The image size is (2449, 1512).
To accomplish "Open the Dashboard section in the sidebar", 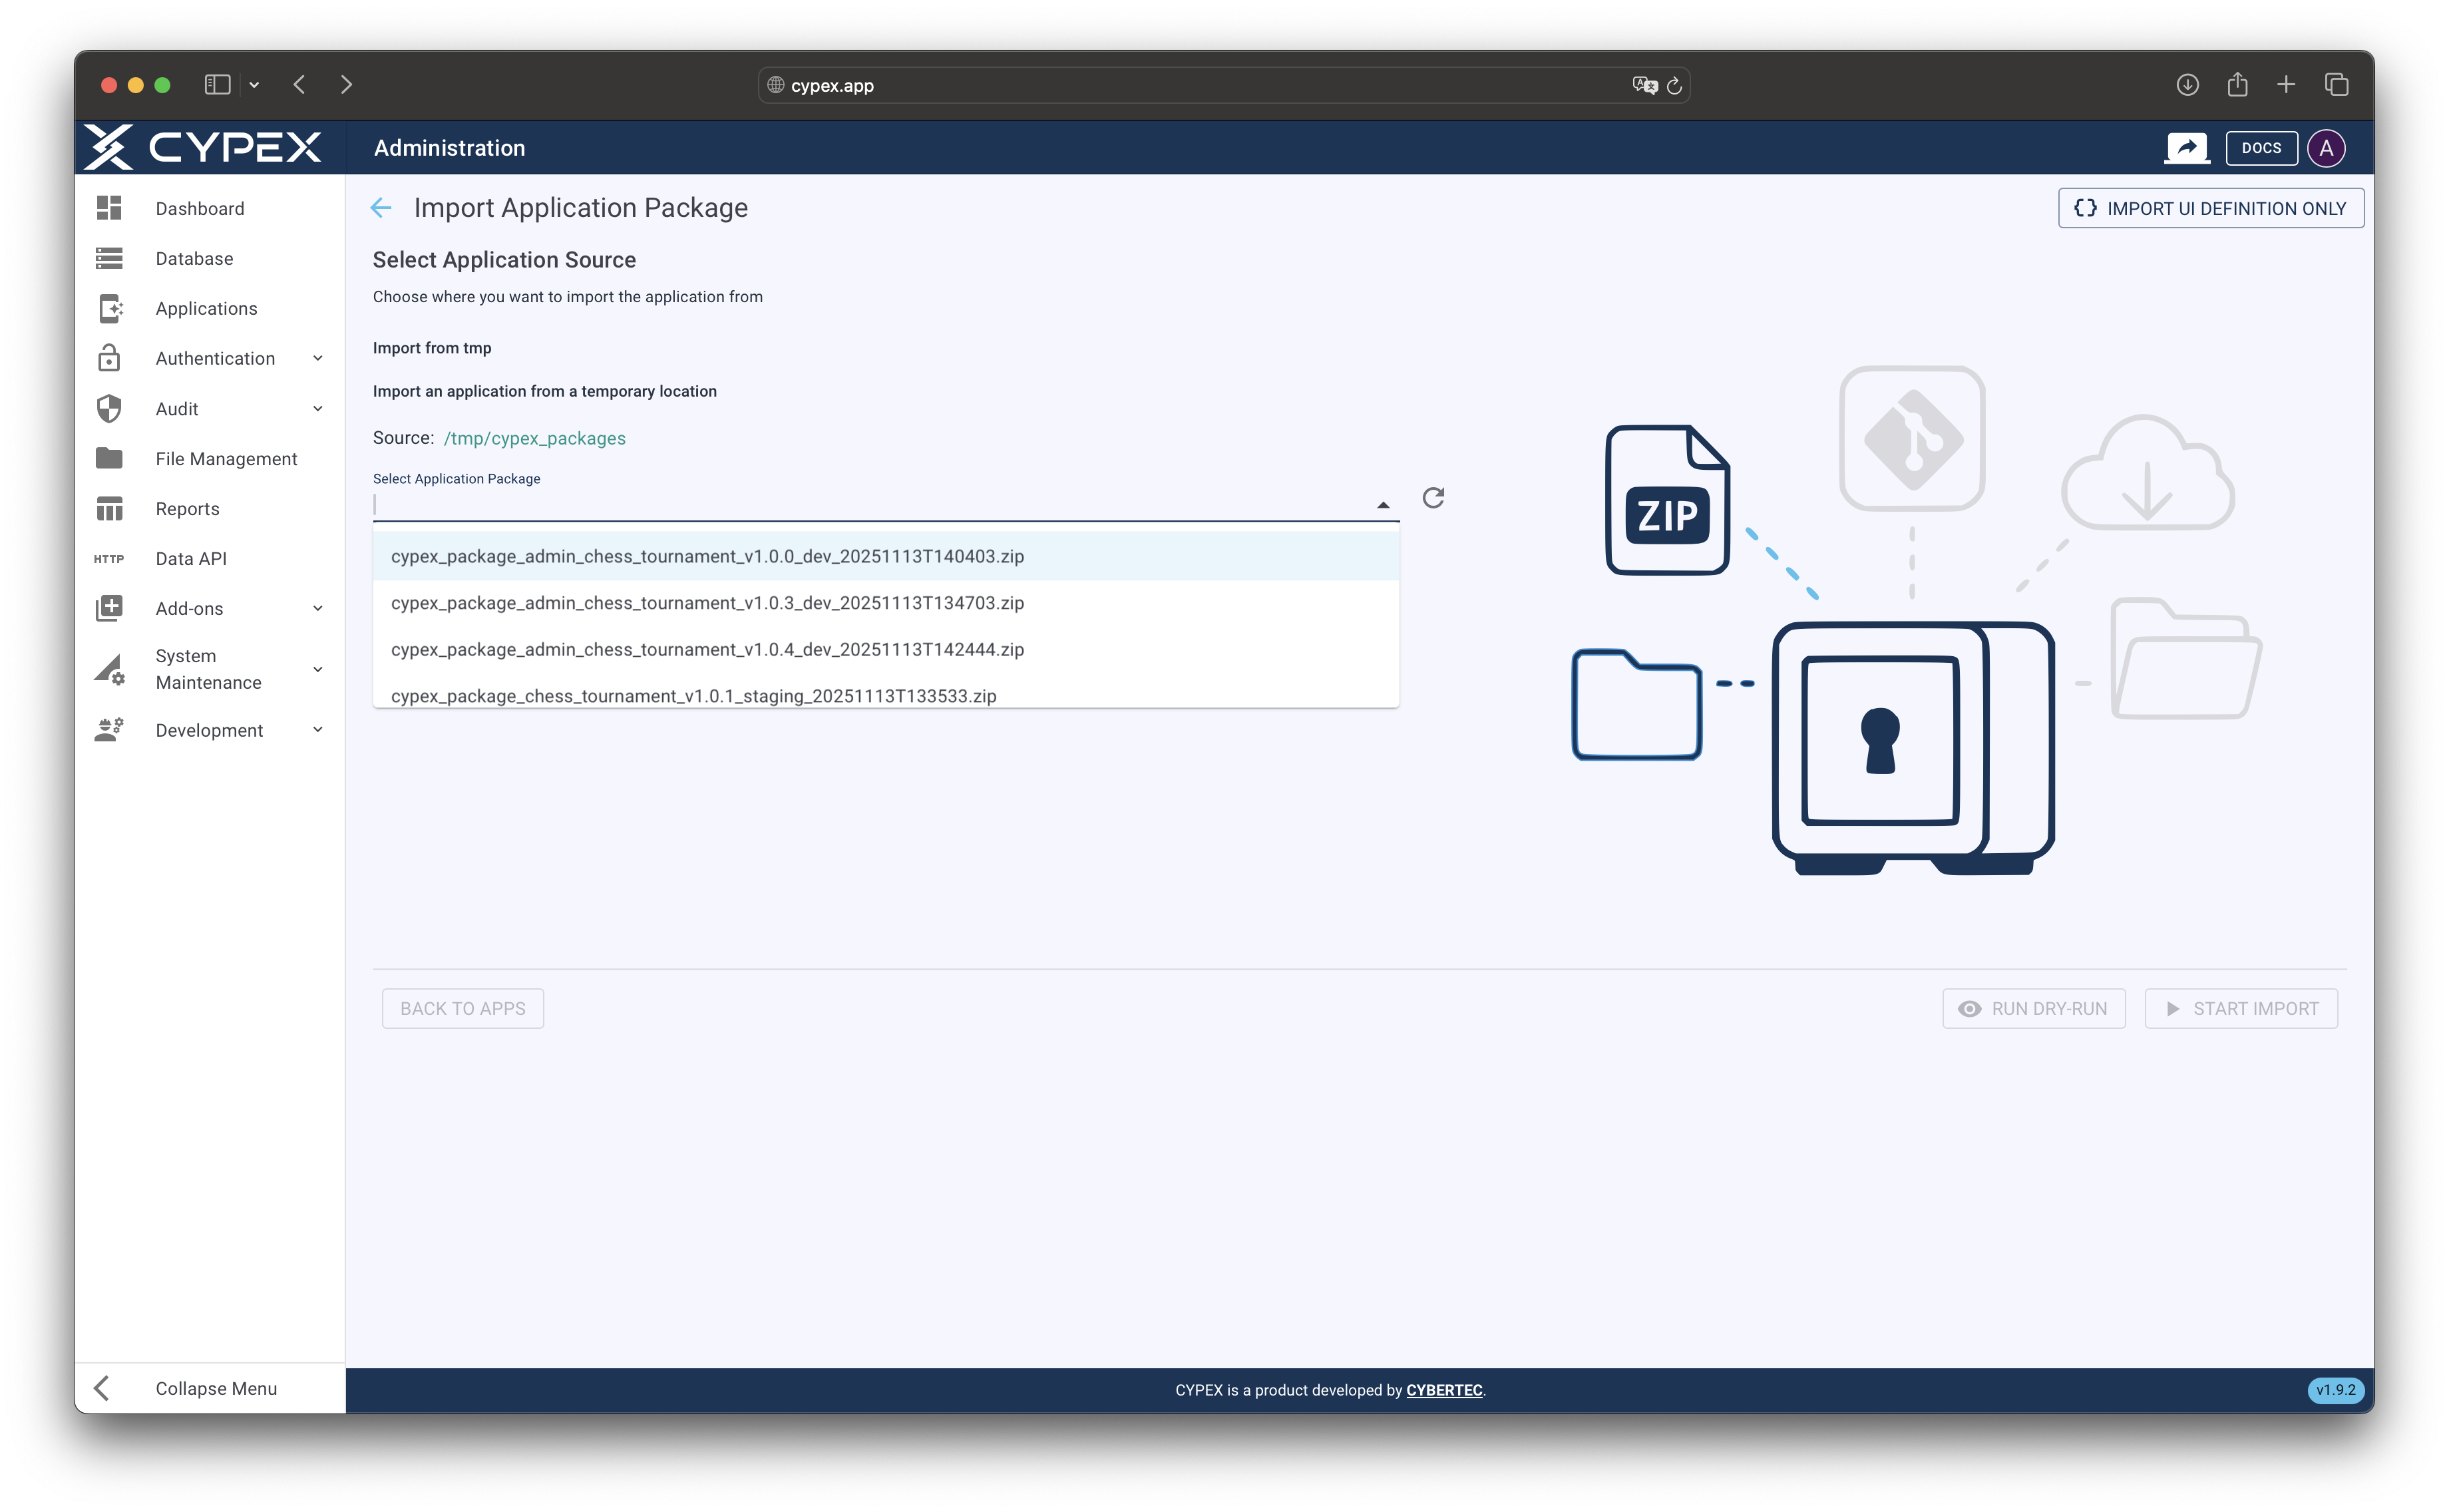I will point(109,208).
